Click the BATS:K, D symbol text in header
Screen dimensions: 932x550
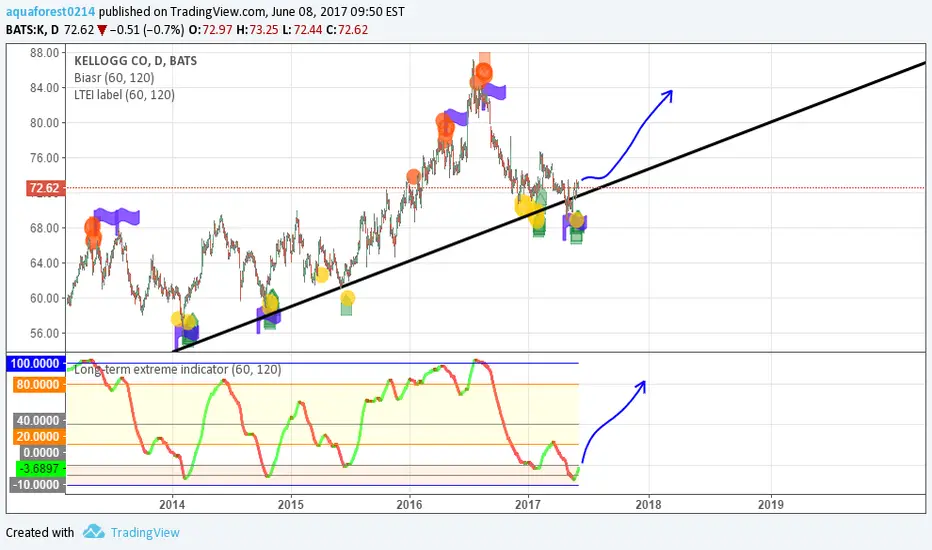32,30
